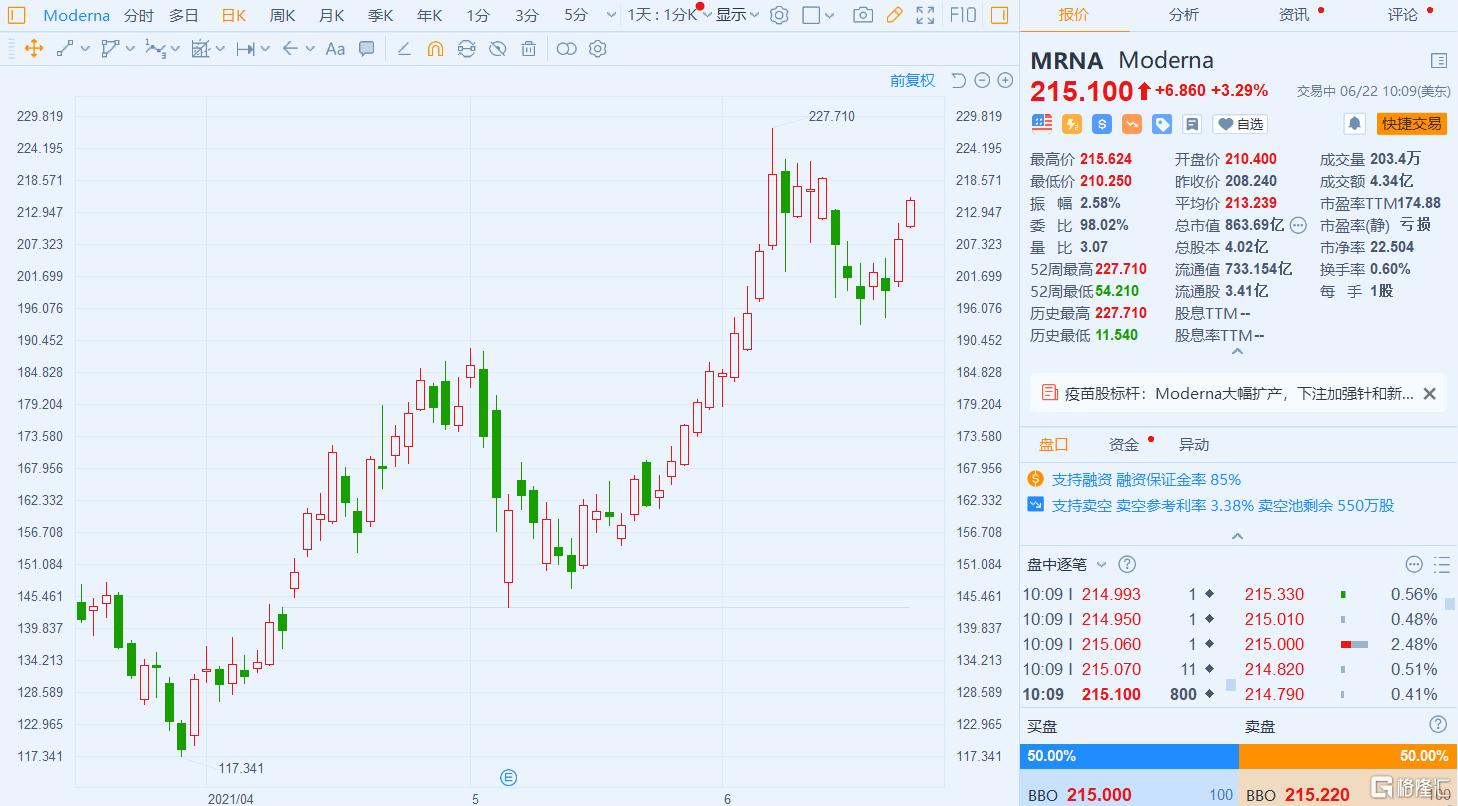Image resolution: width=1458 pixels, height=806 pixels.
Task: Zoom in chart with plus circle icon
Action: [x=1006, y=80]
